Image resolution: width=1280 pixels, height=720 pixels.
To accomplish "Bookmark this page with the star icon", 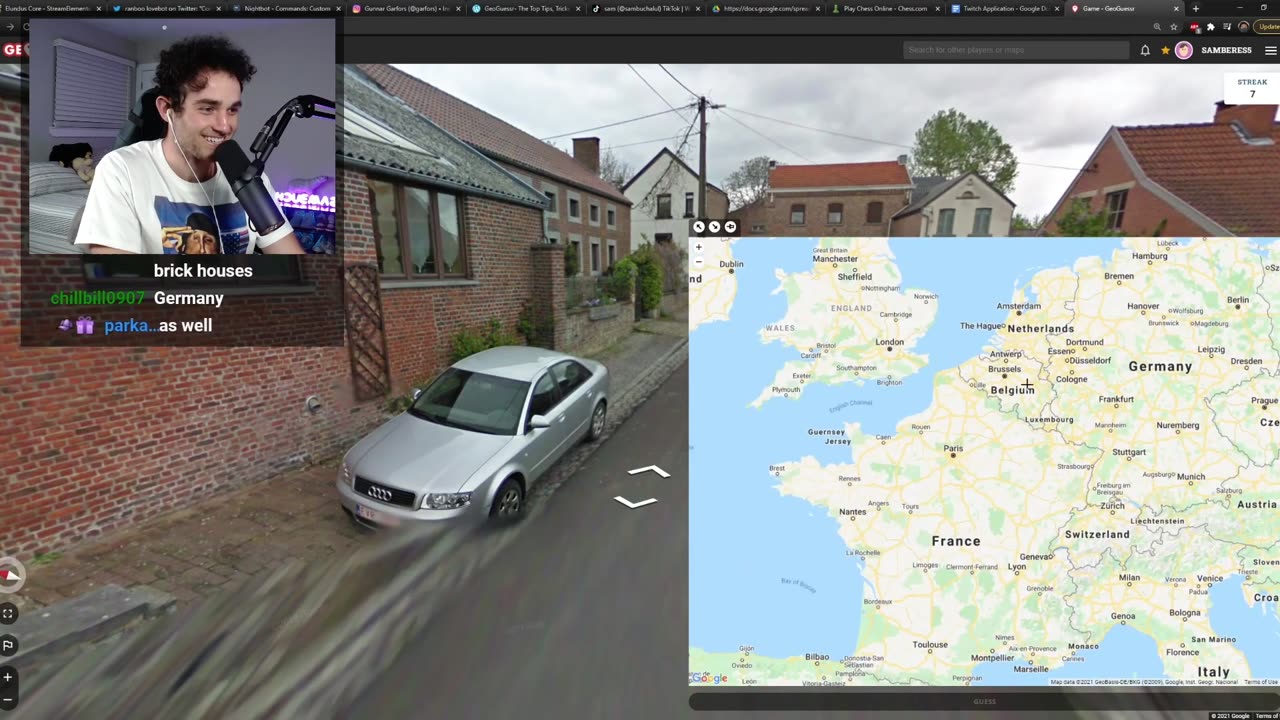I will pyautogui.click(x=1174, y=27).
